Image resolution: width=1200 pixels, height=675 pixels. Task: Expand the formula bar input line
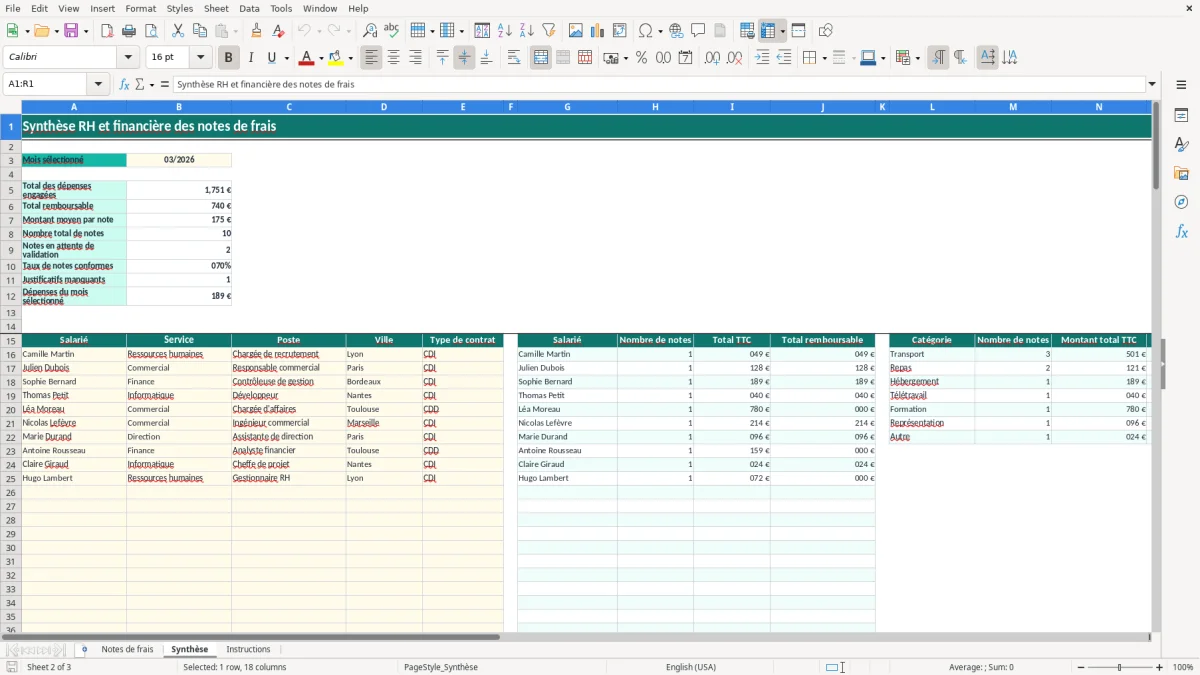coord(1153,84)
